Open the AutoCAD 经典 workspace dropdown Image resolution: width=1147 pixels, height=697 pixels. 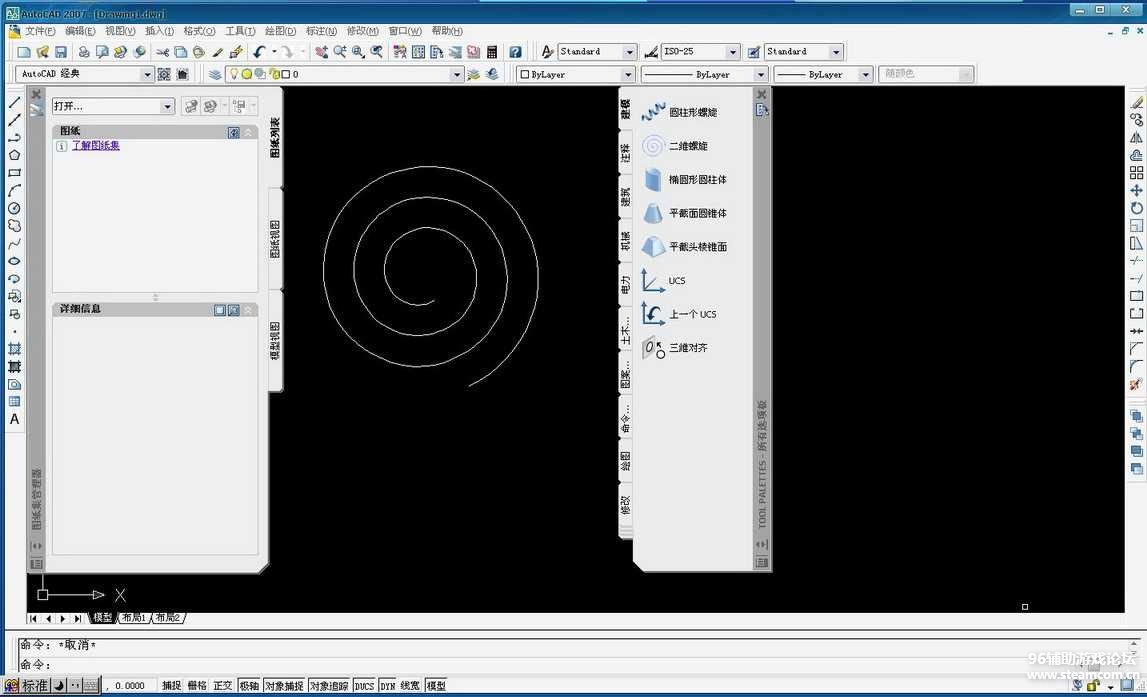[147, 74]
